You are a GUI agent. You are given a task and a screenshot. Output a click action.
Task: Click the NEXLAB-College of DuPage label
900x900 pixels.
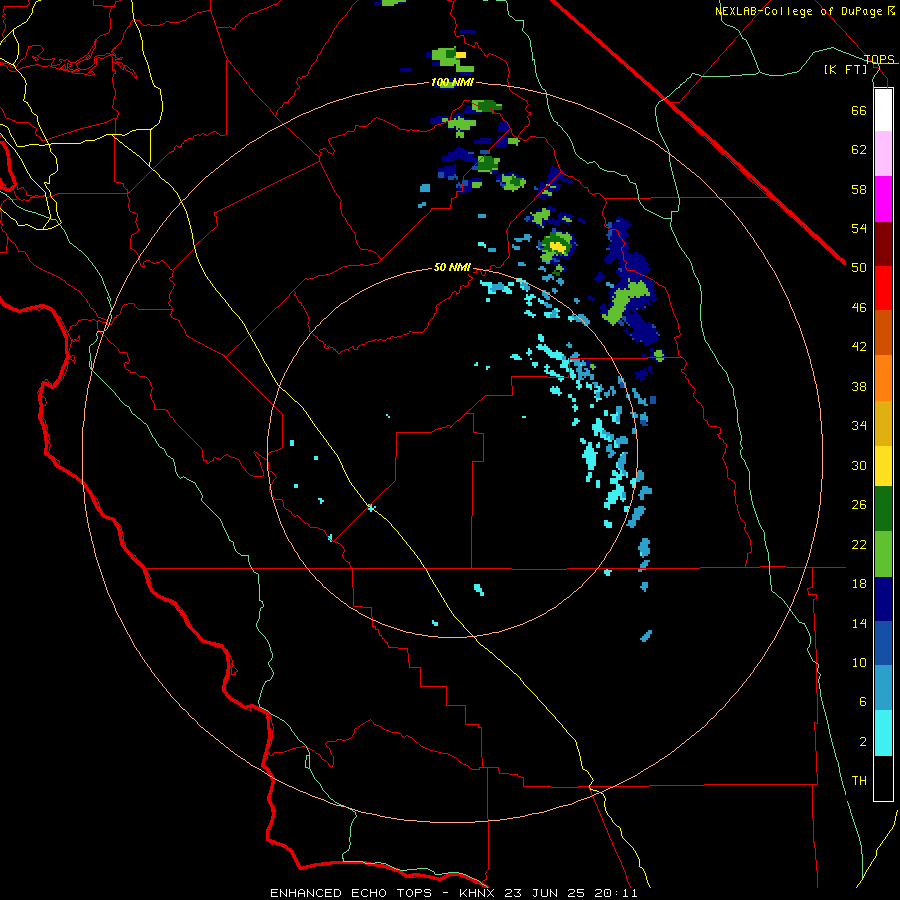798,11
